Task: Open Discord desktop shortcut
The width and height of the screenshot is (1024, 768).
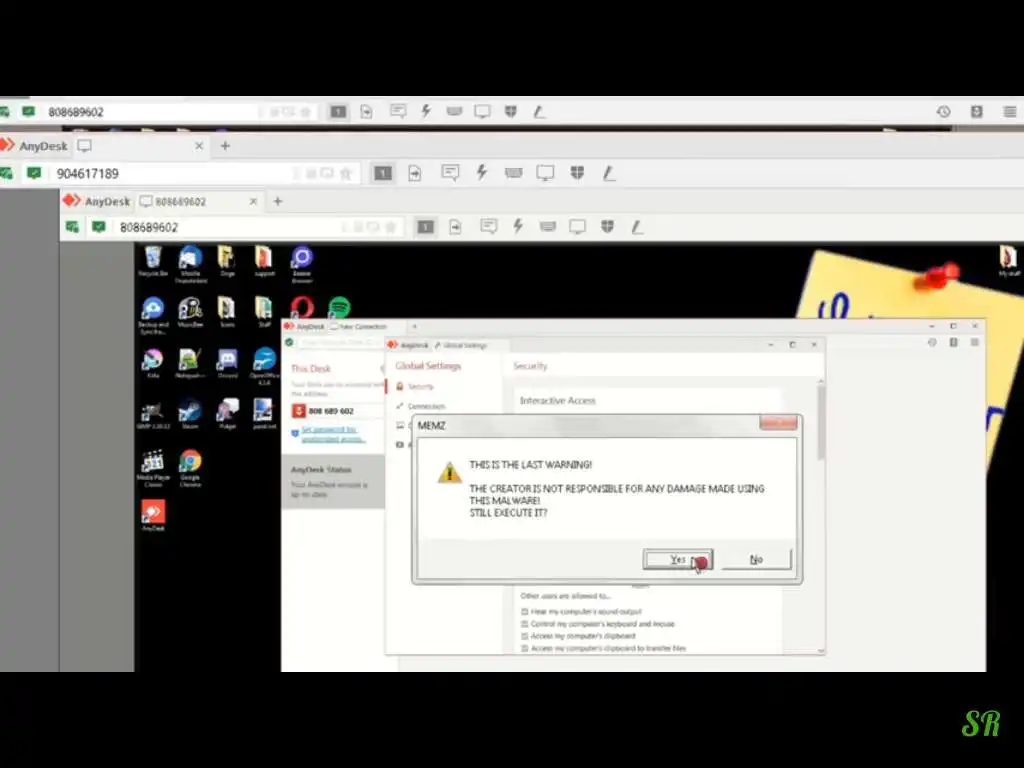Action: click(x=227, y=364)
